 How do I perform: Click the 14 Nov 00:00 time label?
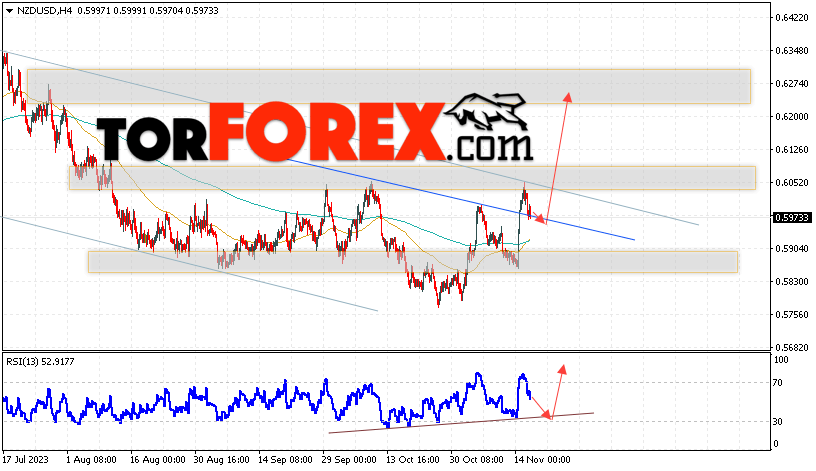click(x=542, y=460)
